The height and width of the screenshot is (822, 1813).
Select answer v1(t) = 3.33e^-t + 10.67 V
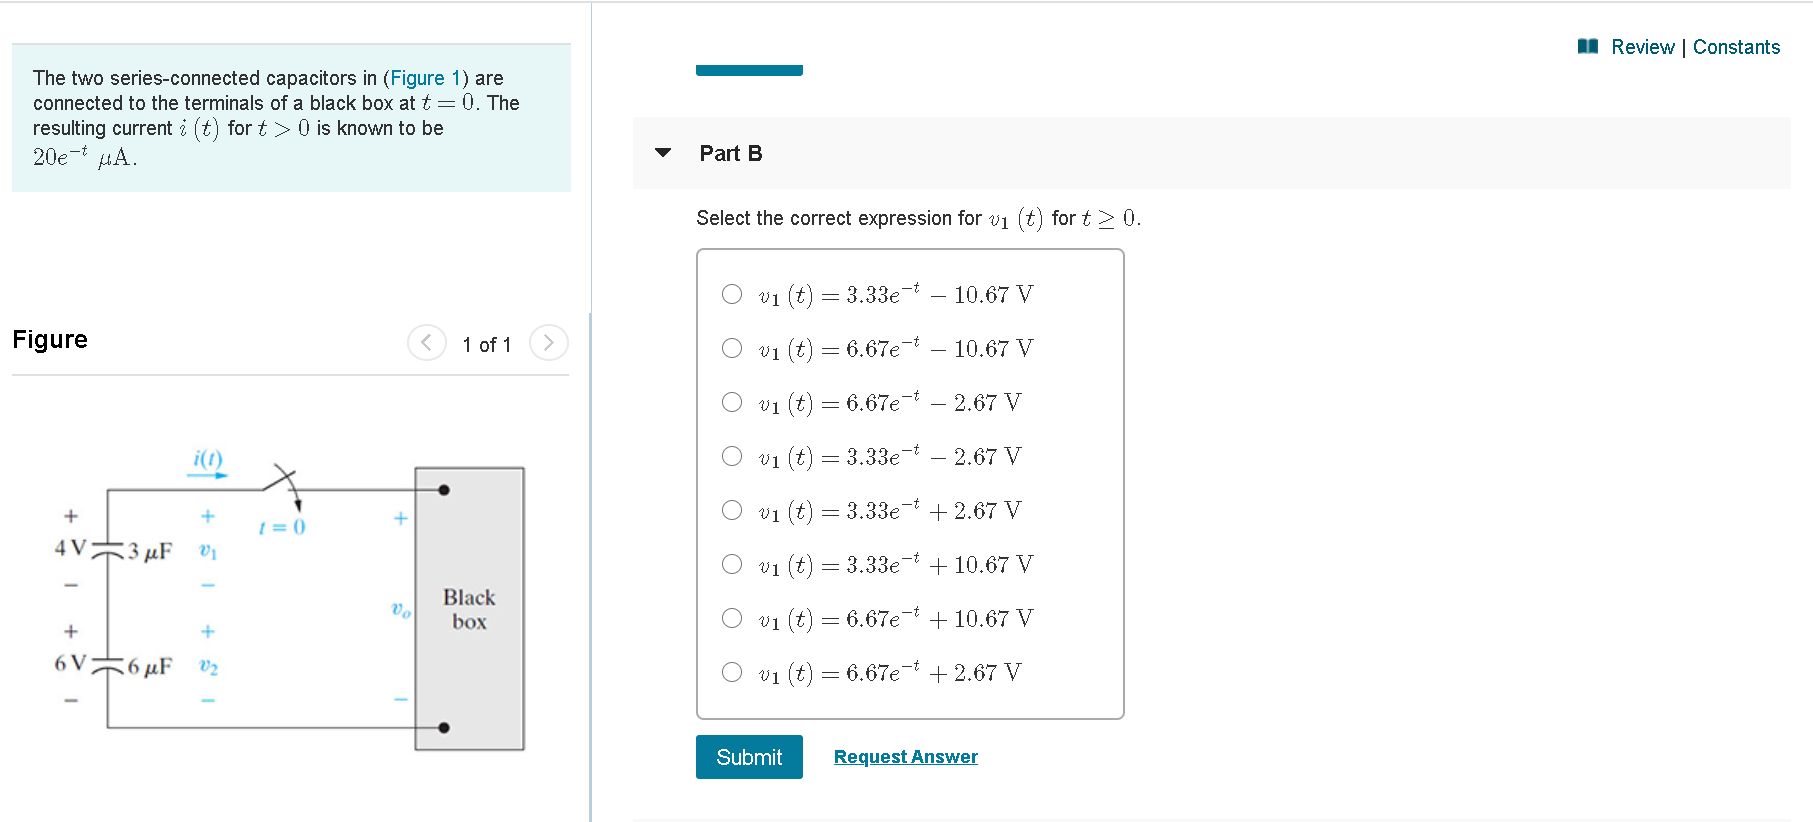point(732,564)
